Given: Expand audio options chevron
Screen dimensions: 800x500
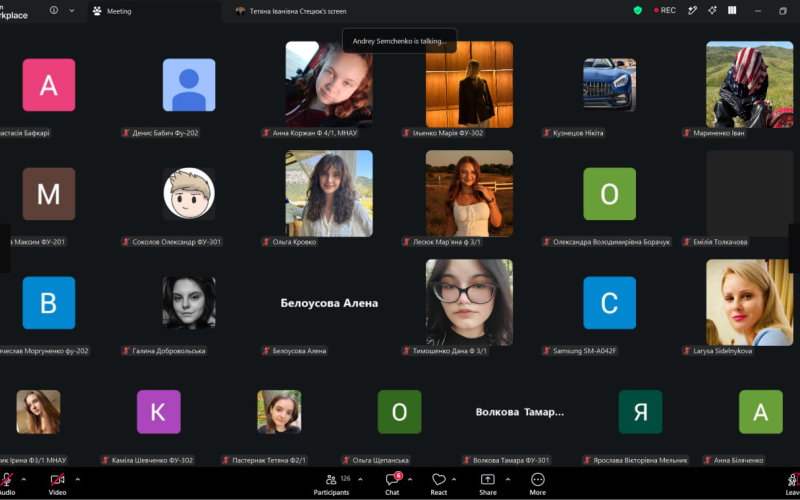Looking at the screenshot, I should click(23, 480).
